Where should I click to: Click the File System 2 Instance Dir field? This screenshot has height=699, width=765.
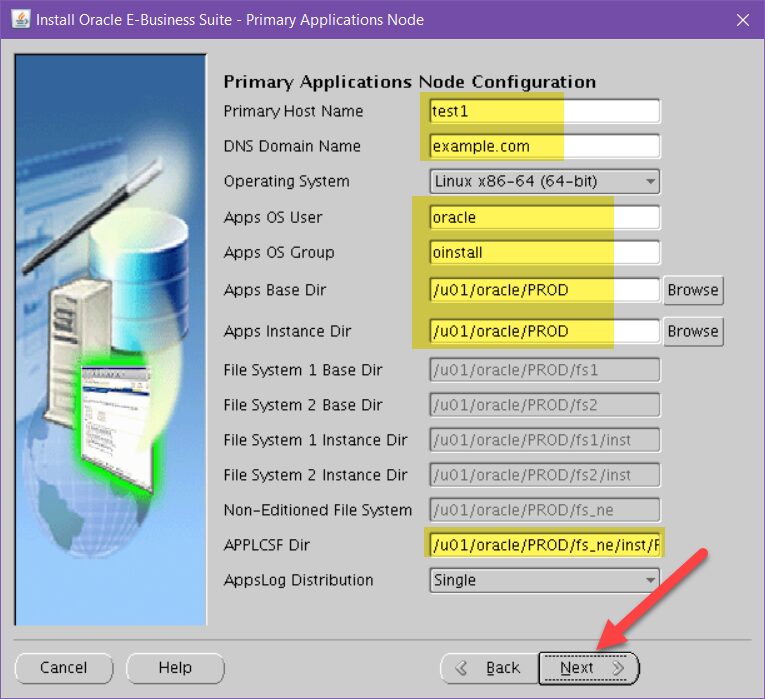[544, 476]
